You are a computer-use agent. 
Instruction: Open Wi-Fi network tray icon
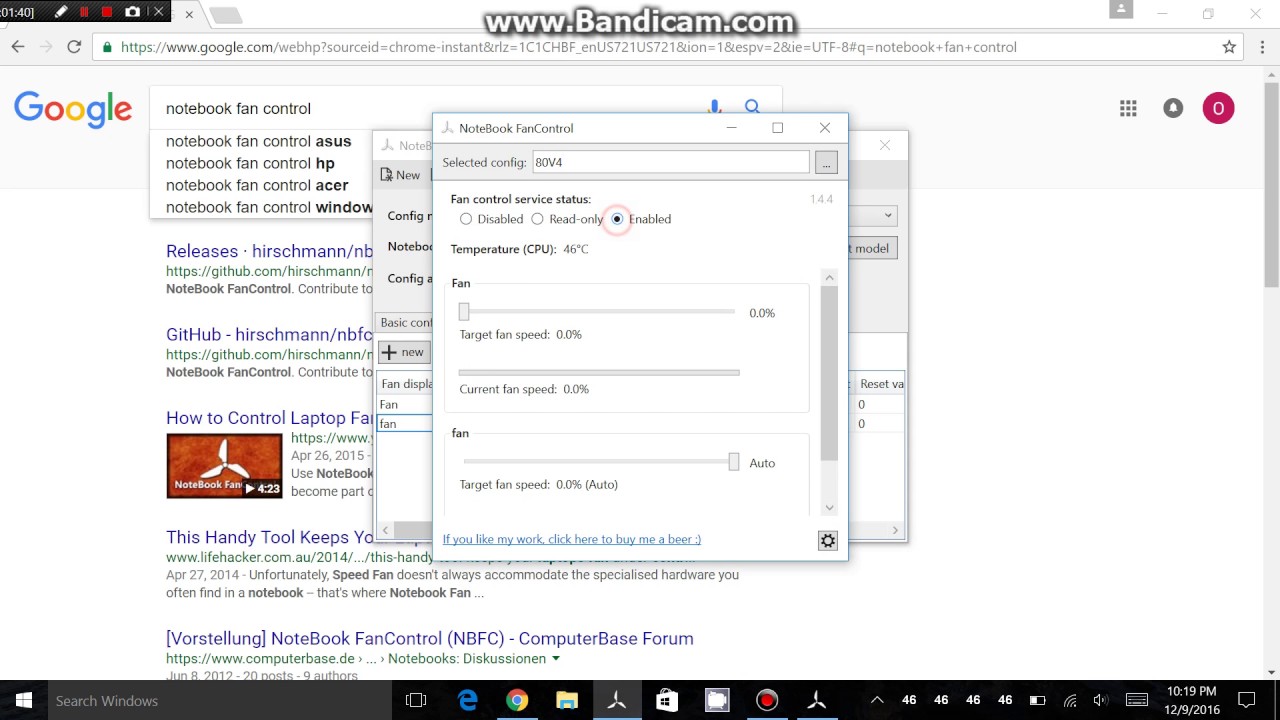click(x=1069, y=700)
